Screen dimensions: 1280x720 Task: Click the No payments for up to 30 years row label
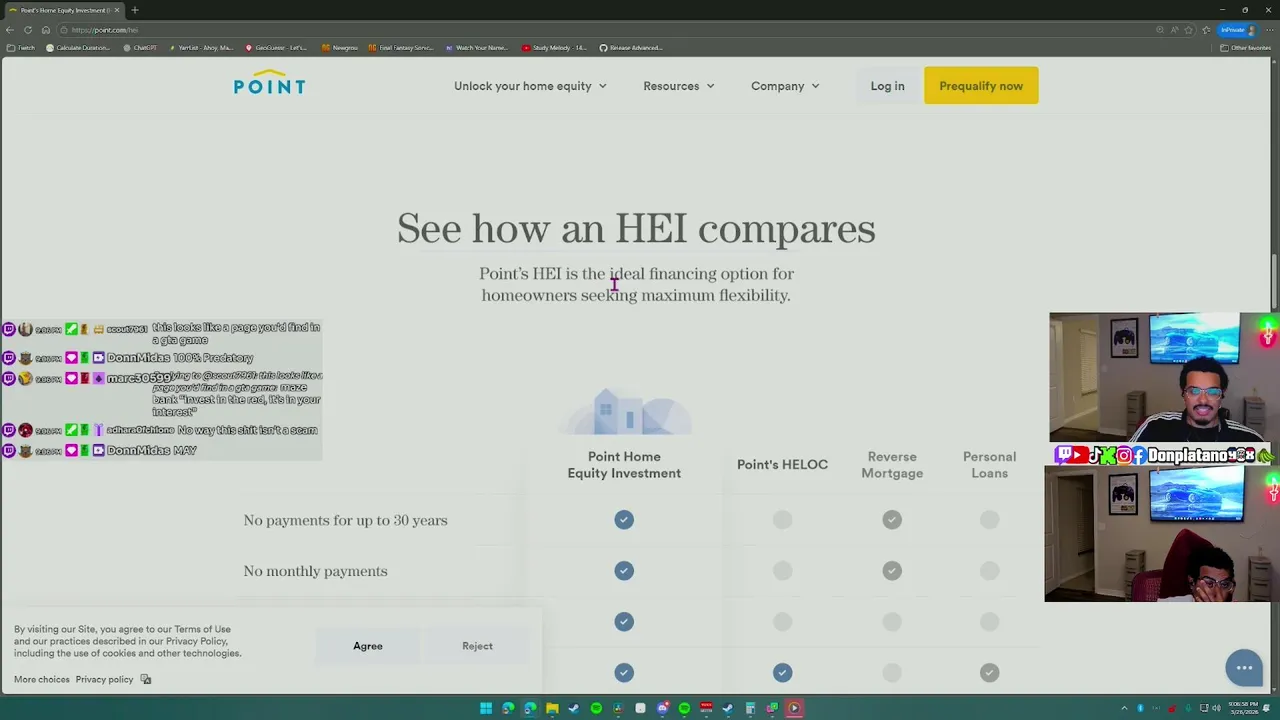click(345, 520)
